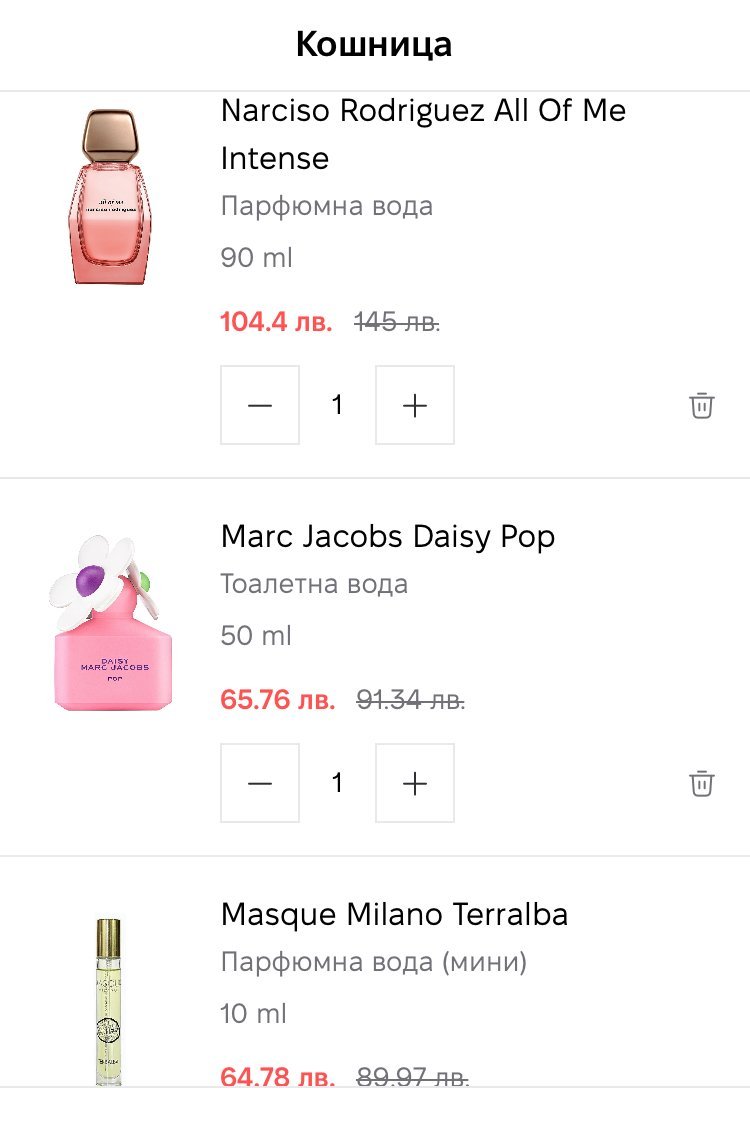This screenshot has width=750, height=1132.
Task: Decrease quantity of Narciso Rodriguez All Of Me
Action: (260, 405)
